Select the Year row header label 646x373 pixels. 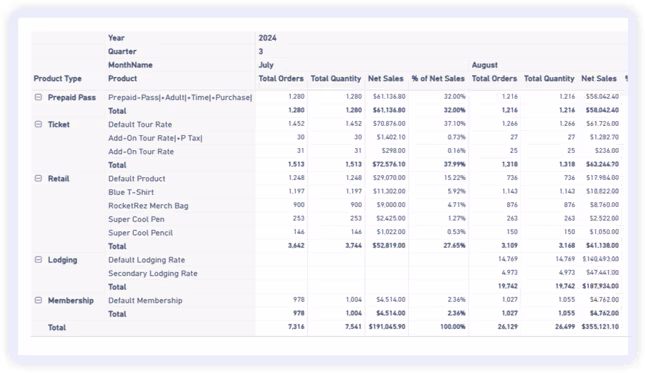click(116, 38)
